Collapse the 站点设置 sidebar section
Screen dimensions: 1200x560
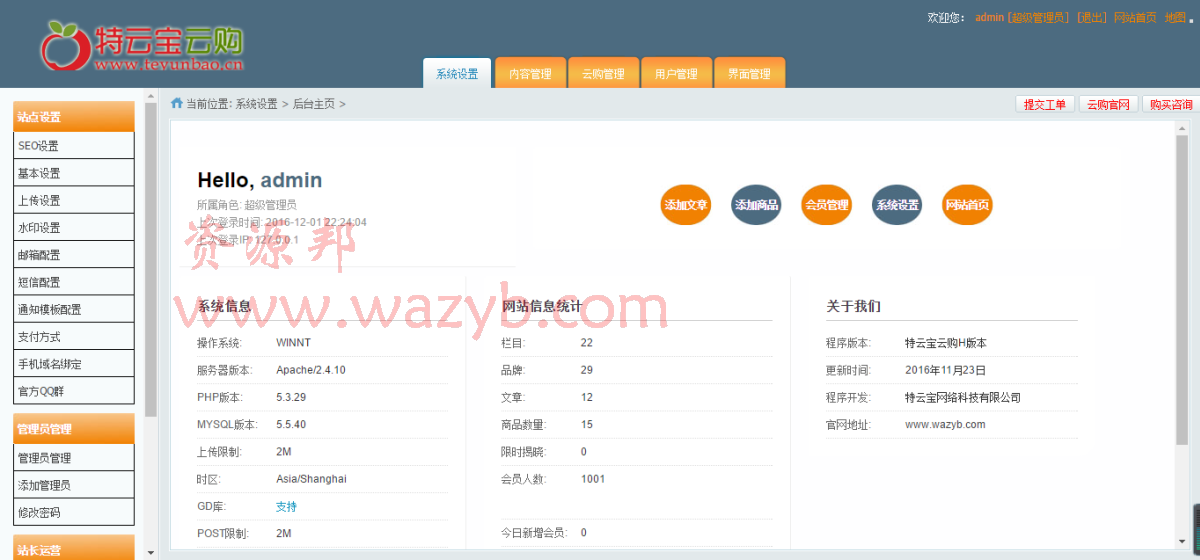74,117
